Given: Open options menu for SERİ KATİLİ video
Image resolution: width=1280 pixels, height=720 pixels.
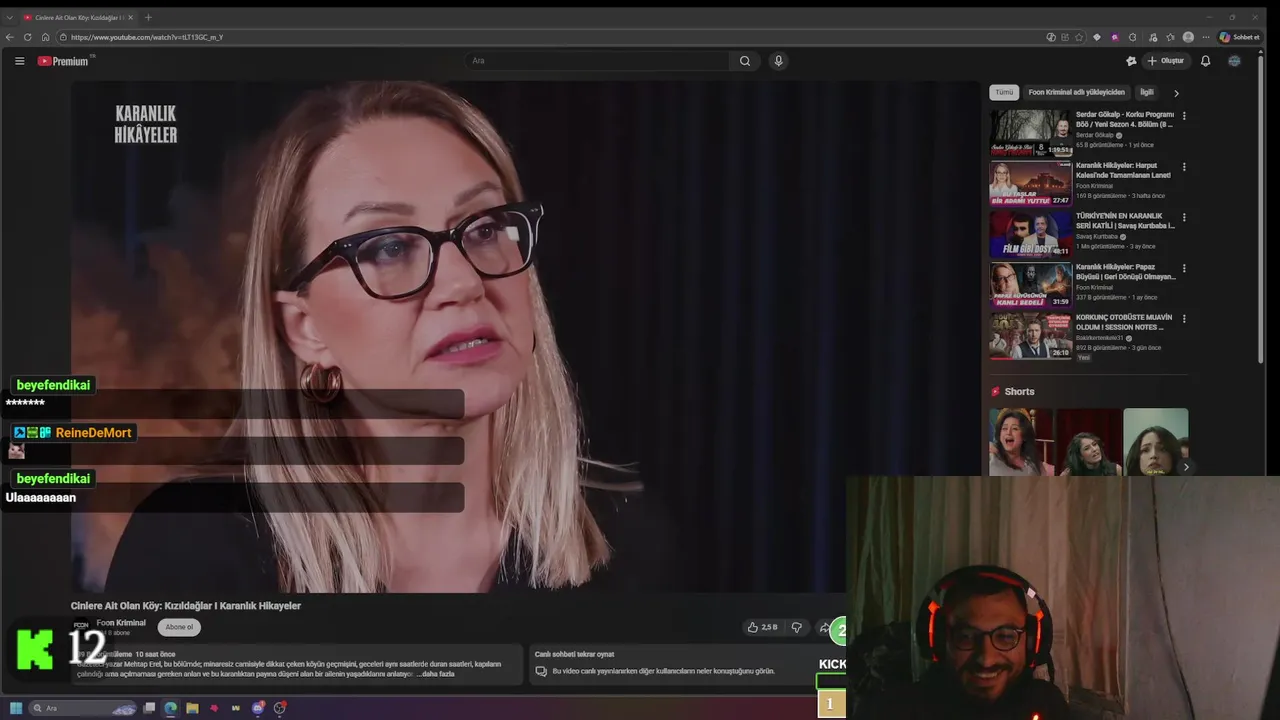Looking at the screenshot, I should click(1184, 217).
